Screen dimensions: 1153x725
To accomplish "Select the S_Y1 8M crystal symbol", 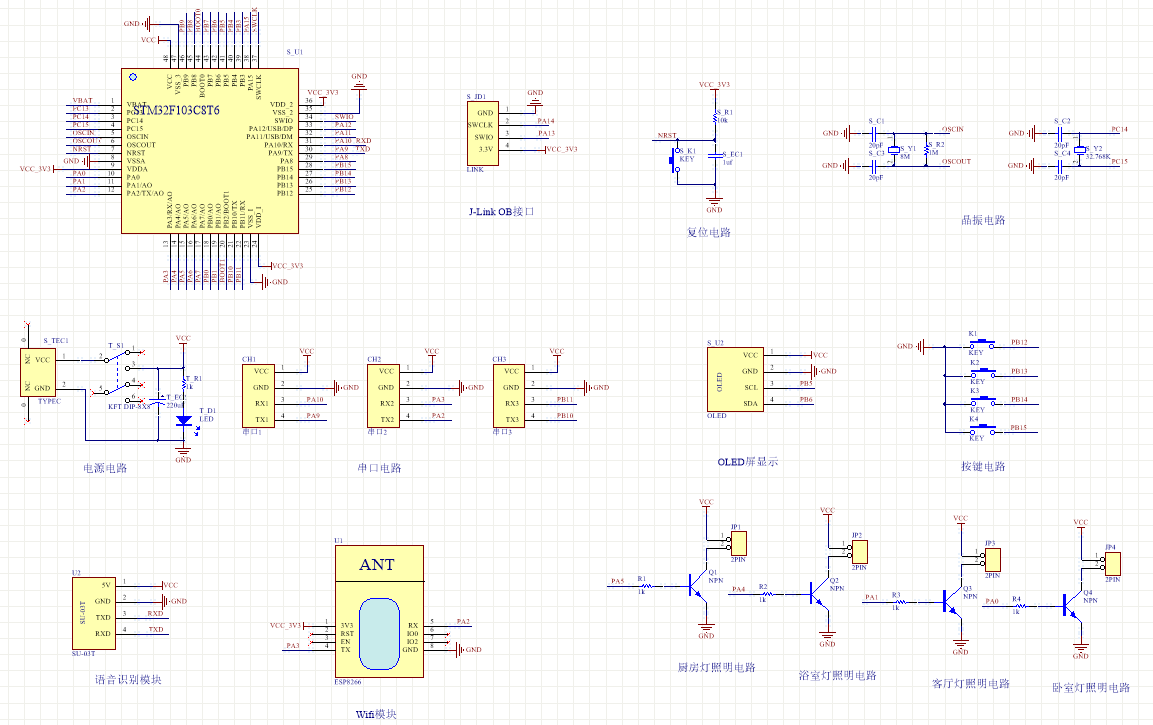I will coord(893,151).
